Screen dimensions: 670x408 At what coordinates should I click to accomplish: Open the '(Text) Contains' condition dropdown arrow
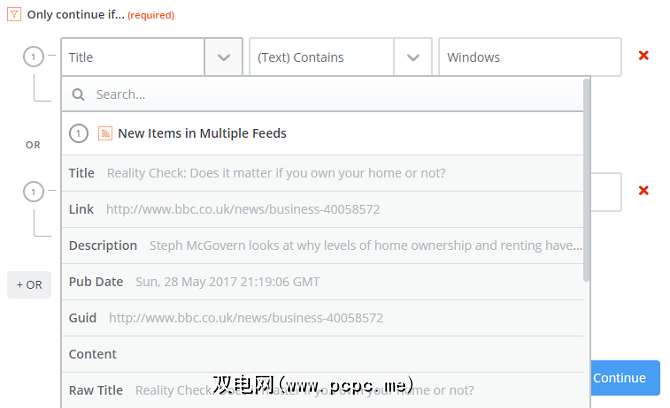coord(413,57)
